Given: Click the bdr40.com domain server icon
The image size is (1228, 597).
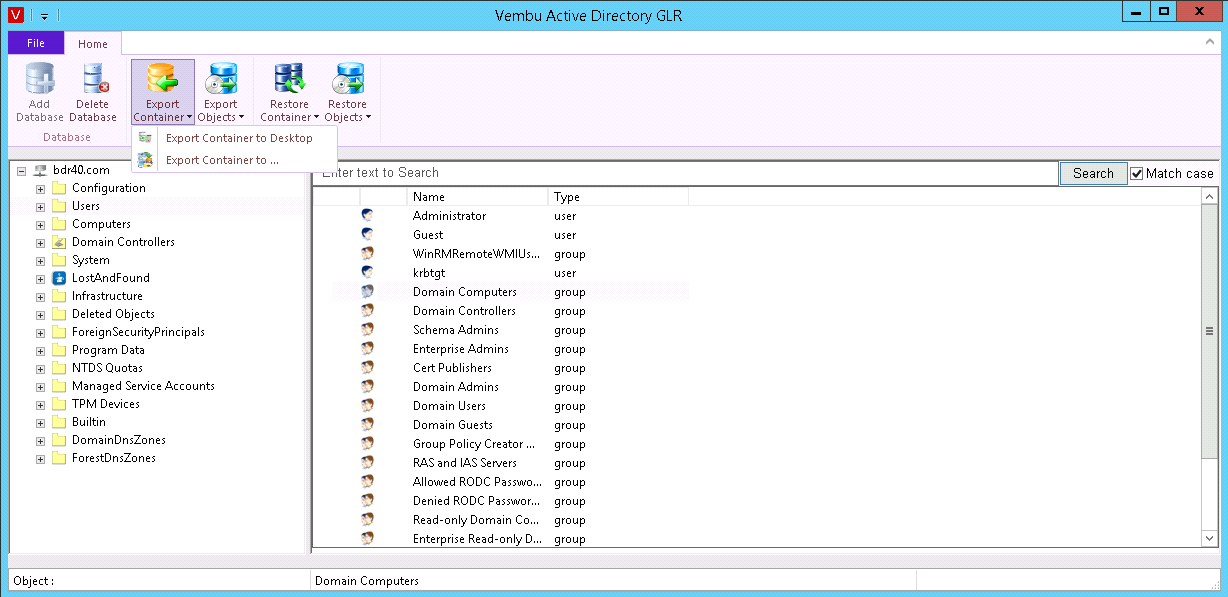Looking at the screenshot, I should pyautogui.click(x=40, y=170).
